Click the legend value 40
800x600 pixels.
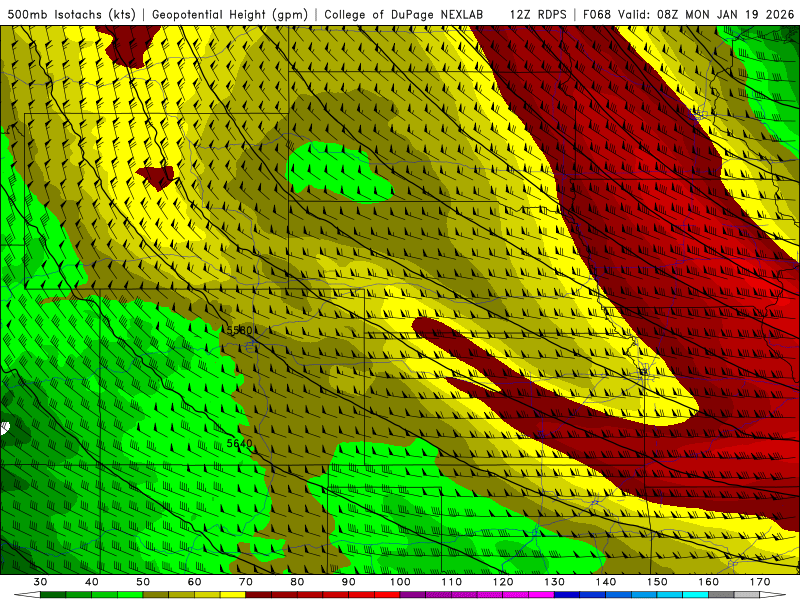click(x=92, y=582)
